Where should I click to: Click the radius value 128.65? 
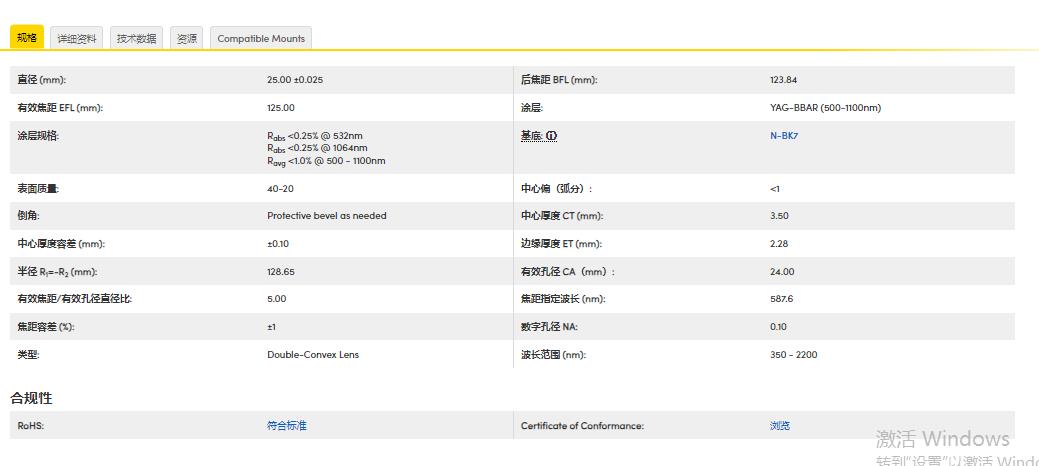[x=281, y=272]
